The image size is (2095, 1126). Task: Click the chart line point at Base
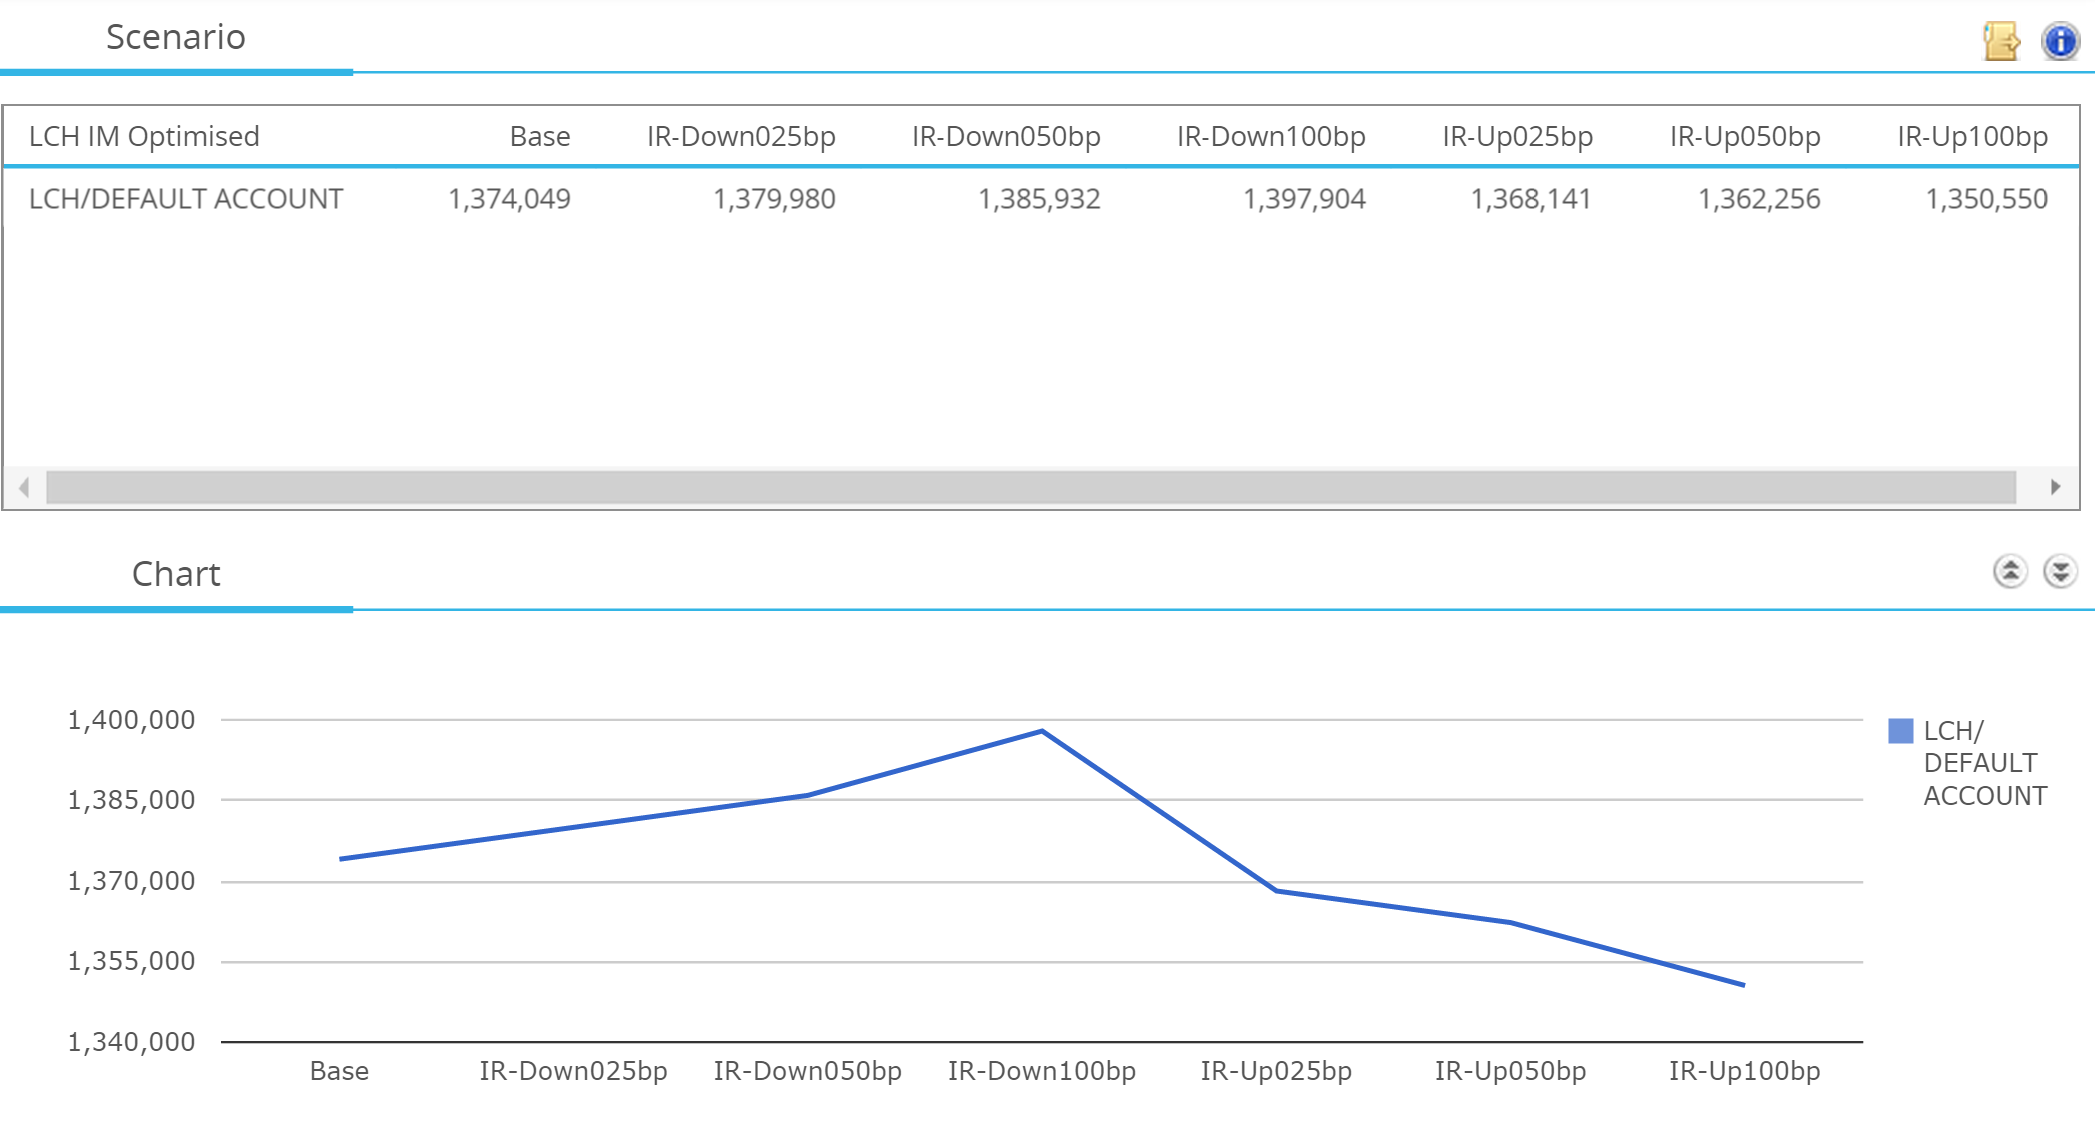click(341, 859)
